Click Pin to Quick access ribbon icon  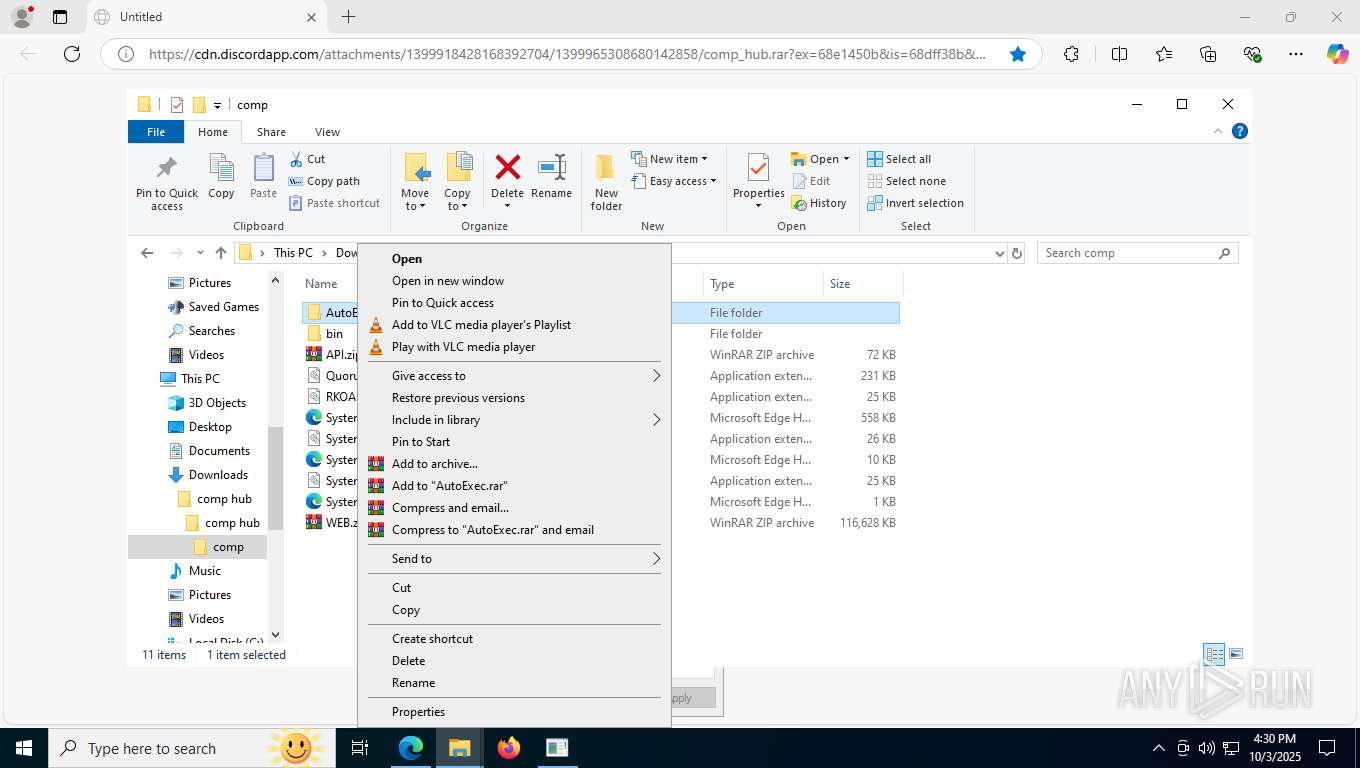coord(167,183)
